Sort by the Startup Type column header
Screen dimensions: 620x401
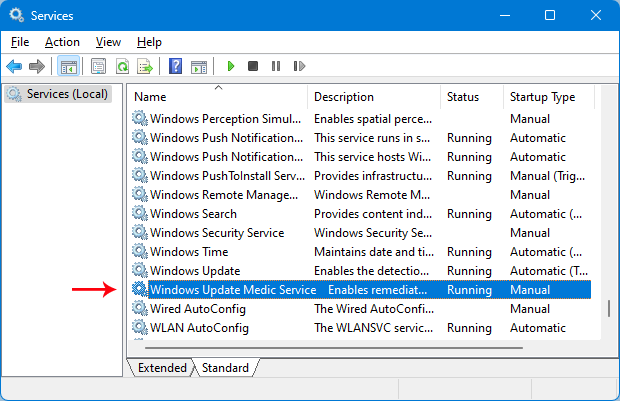(x=542, y=97)
